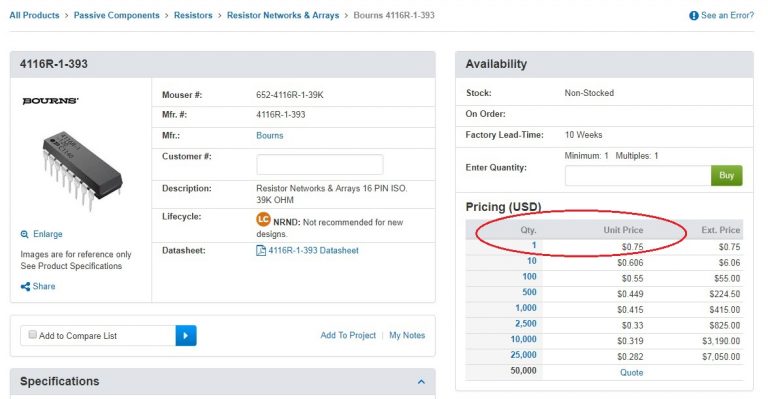Click the $0.606 unit price
The height and width of the screenshot is (399, 768).
click(x=630, y=263)
